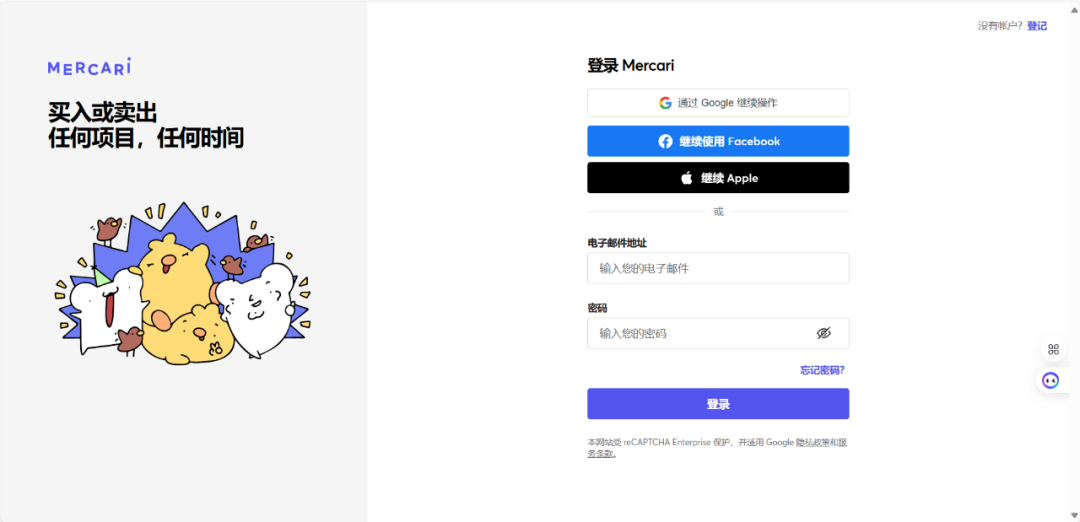Screen dimensions: 1080x522
Task: Click the Google logo icon
Action: [x=665, y=103]
